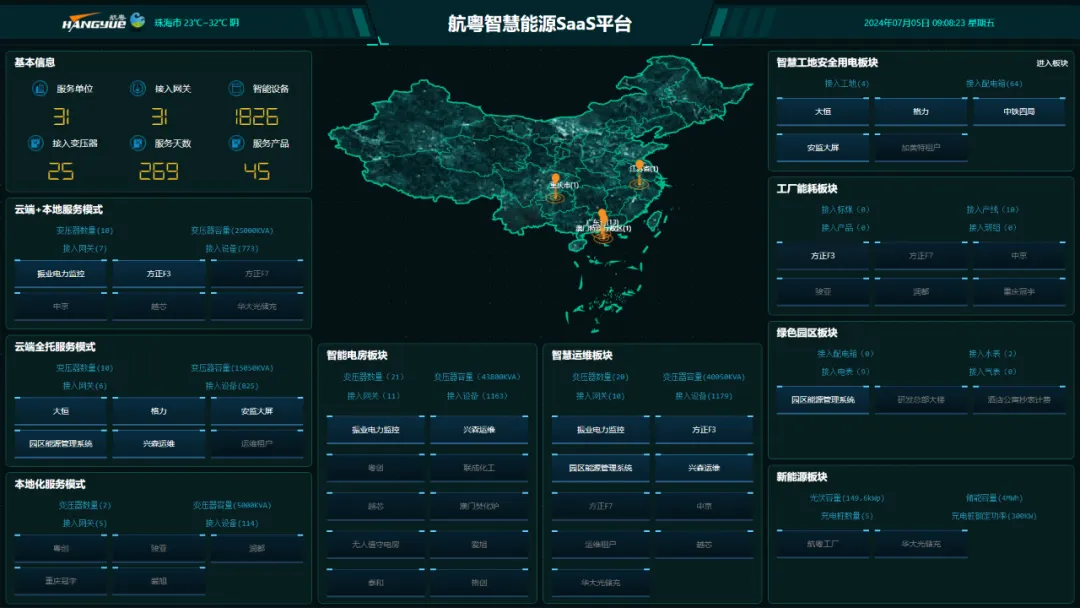Screen dimensions: 1080x608
Task: Select 酒店公寓抄表计费 in 绿色园区板块
Action: [1019, 399]
